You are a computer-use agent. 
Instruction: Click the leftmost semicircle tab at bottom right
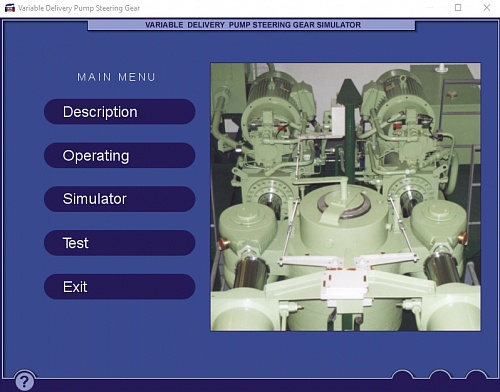[403, 375]
